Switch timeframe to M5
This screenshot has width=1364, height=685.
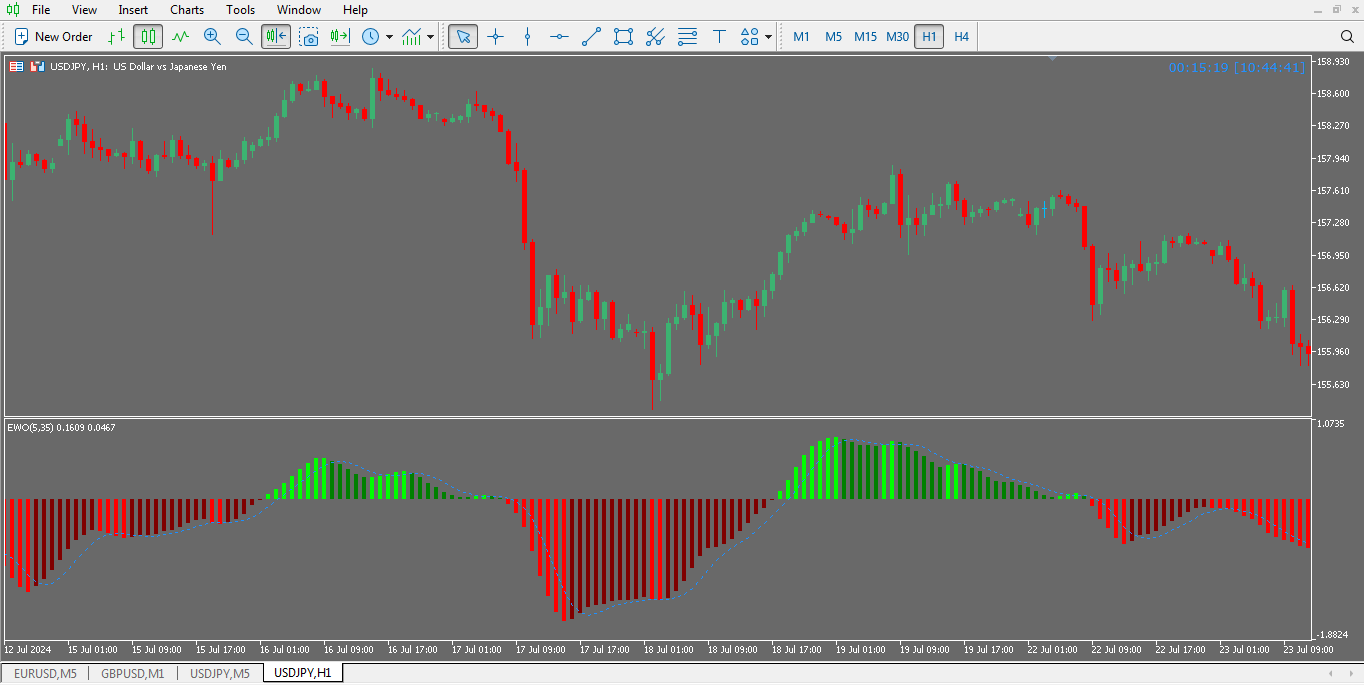(833, 37)
